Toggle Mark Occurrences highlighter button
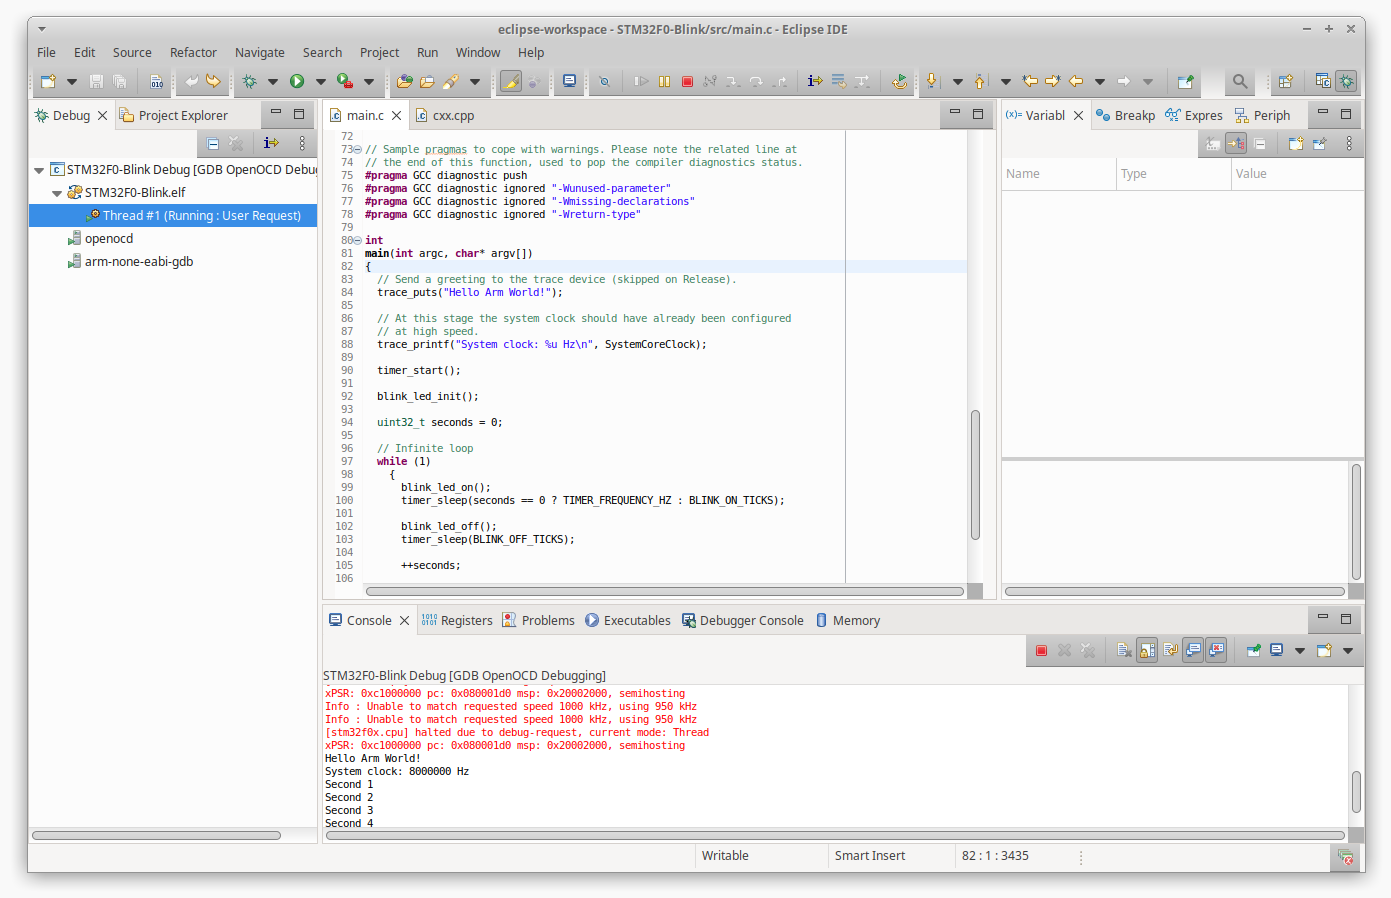This screenshot has height=898, width=1391. coord(511,81)
